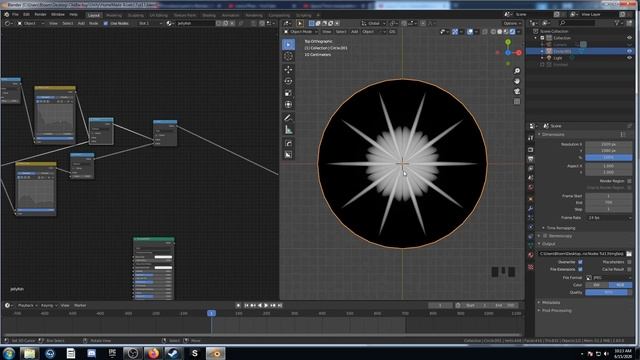Click the play animation button in the timeline

[266, 305]
